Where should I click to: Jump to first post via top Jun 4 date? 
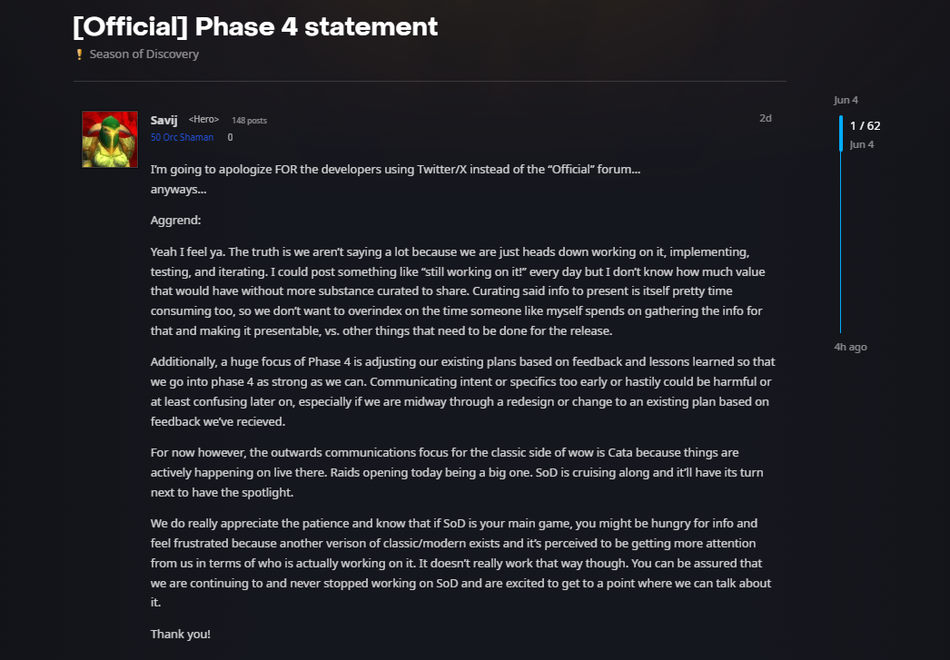pyautogui.click(x=846, y=100)
